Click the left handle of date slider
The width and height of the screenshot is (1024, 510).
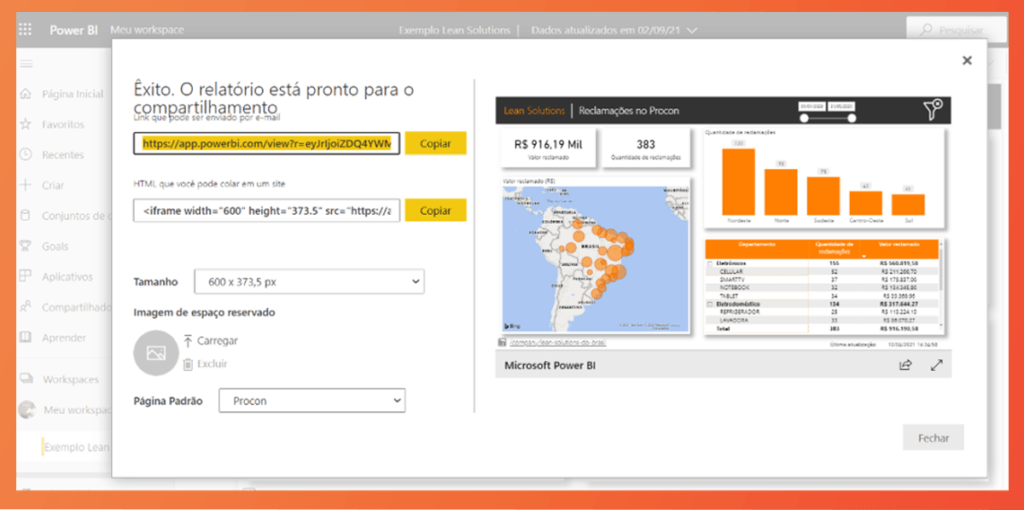804,118
